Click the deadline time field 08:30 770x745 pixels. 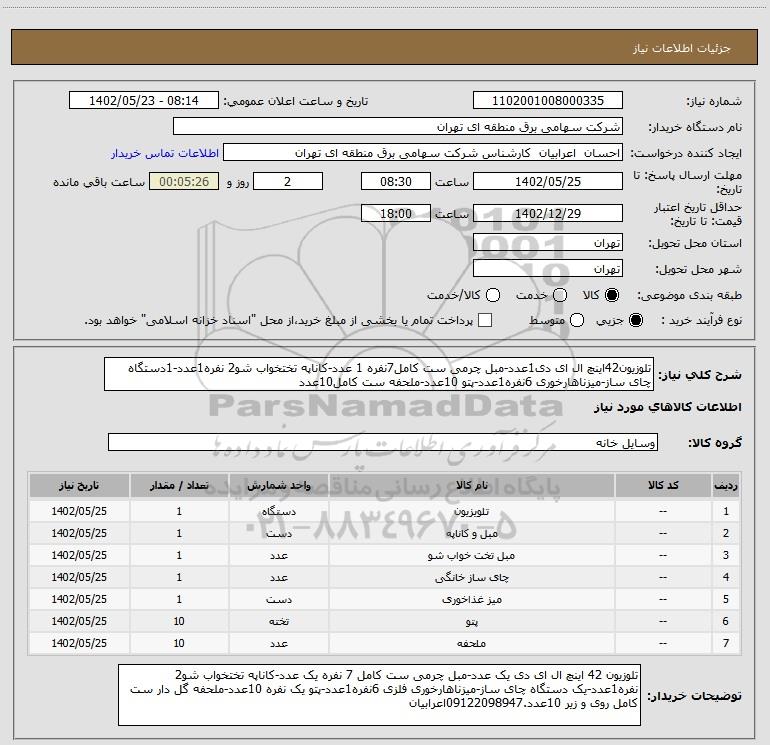[x=396, y=181]
